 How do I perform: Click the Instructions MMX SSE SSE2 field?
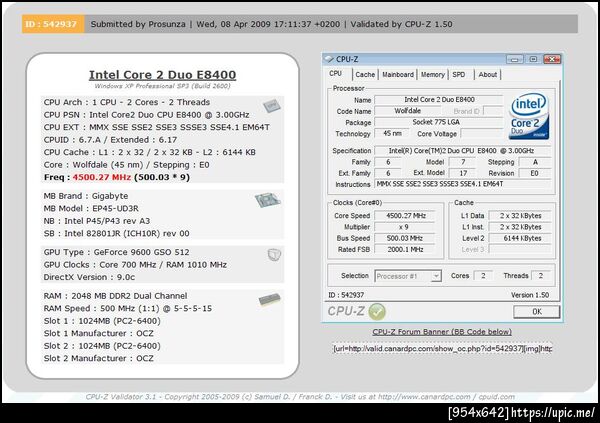[462, 184]
